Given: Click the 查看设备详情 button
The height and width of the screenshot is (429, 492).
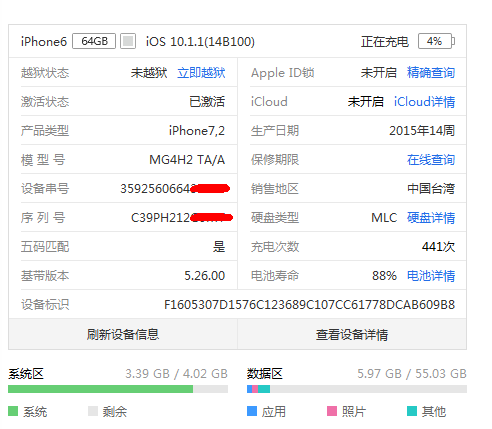Looking at the screenshot, I should (x=352, y=334).
